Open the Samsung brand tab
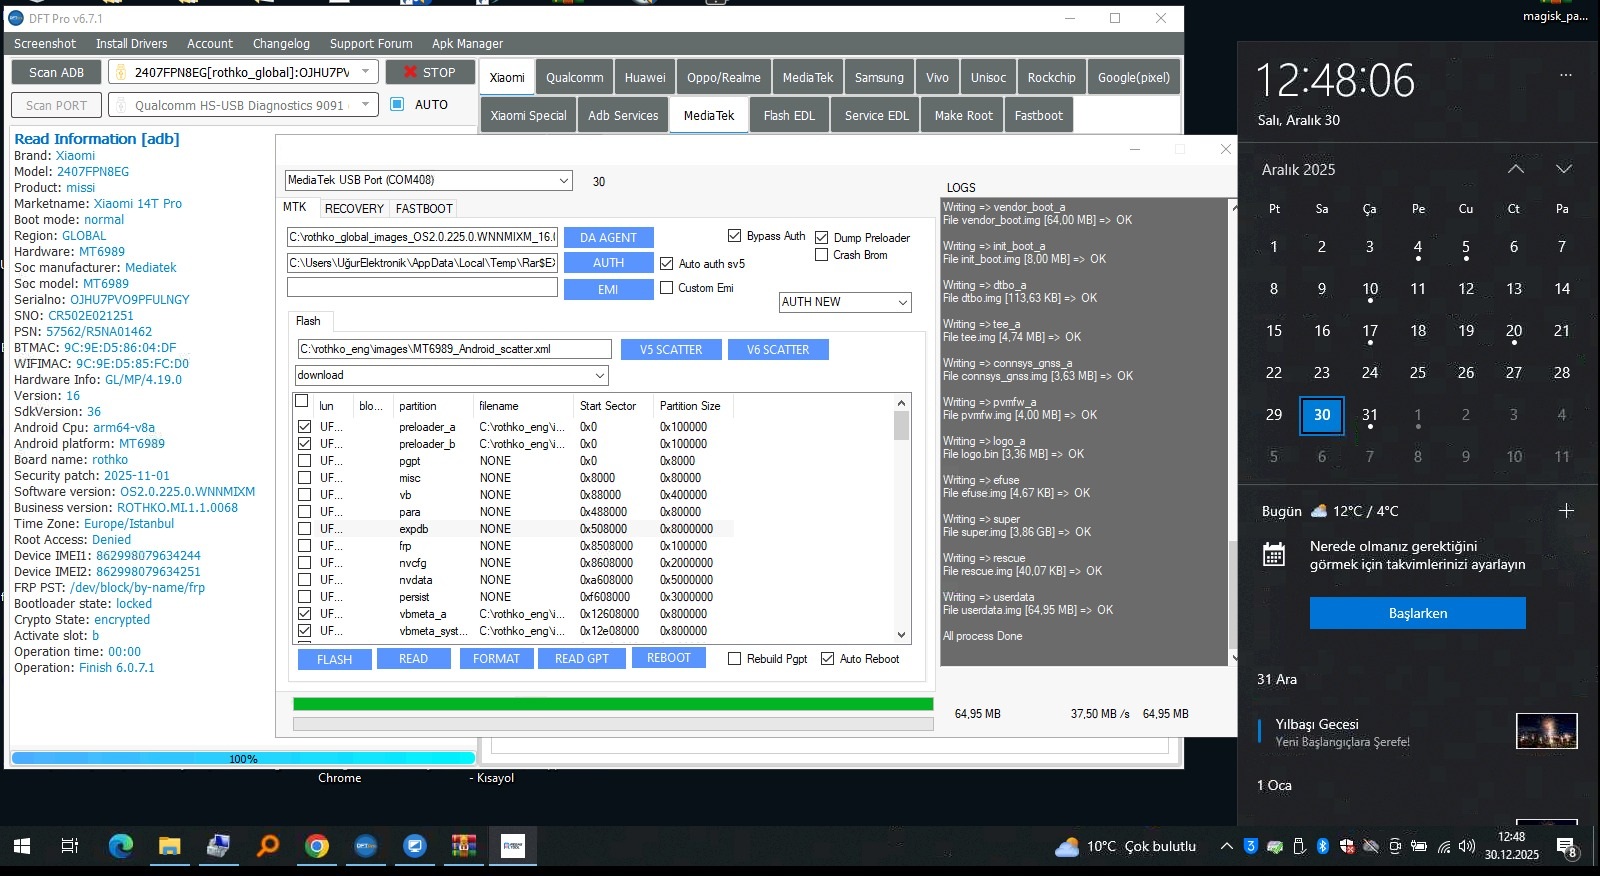Screen dimensions: 1600x876 [x=879, y=77]
